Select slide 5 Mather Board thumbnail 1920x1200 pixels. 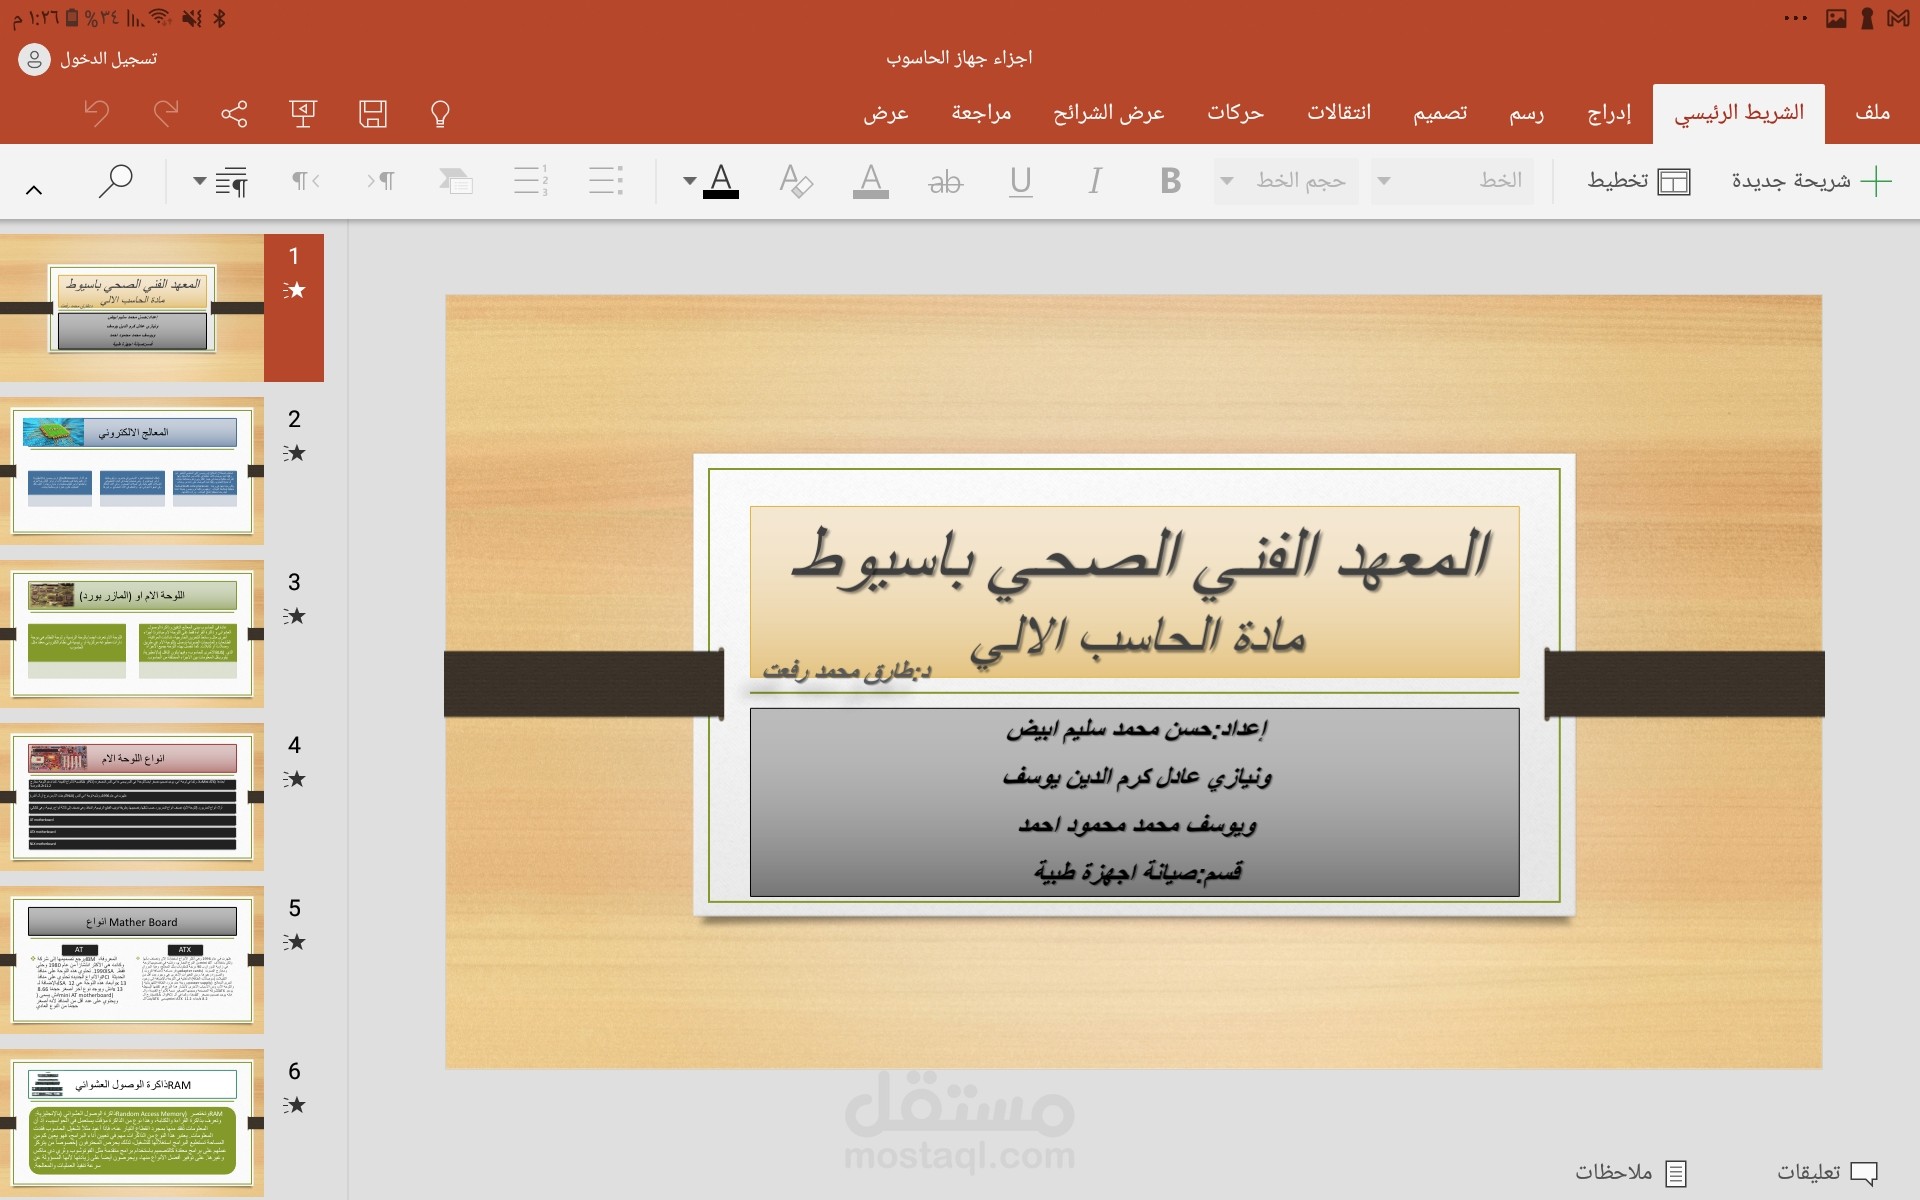click(x=132, y=960)
